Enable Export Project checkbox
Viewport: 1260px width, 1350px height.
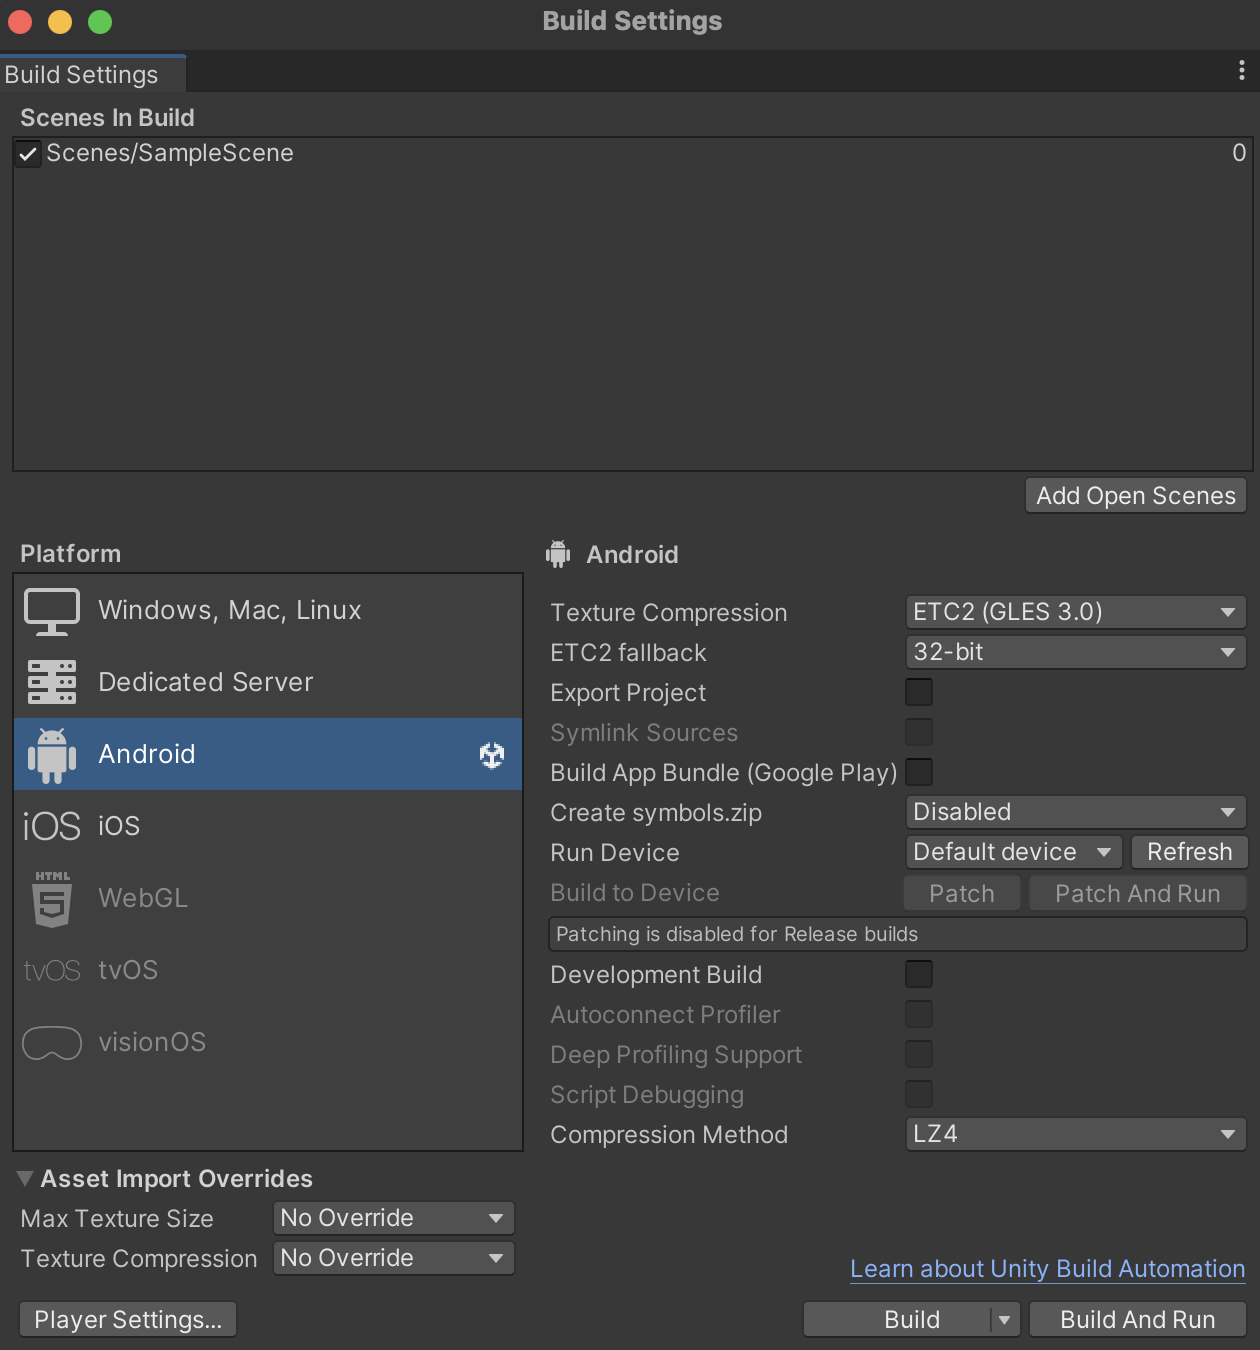(x=919, y=692)
